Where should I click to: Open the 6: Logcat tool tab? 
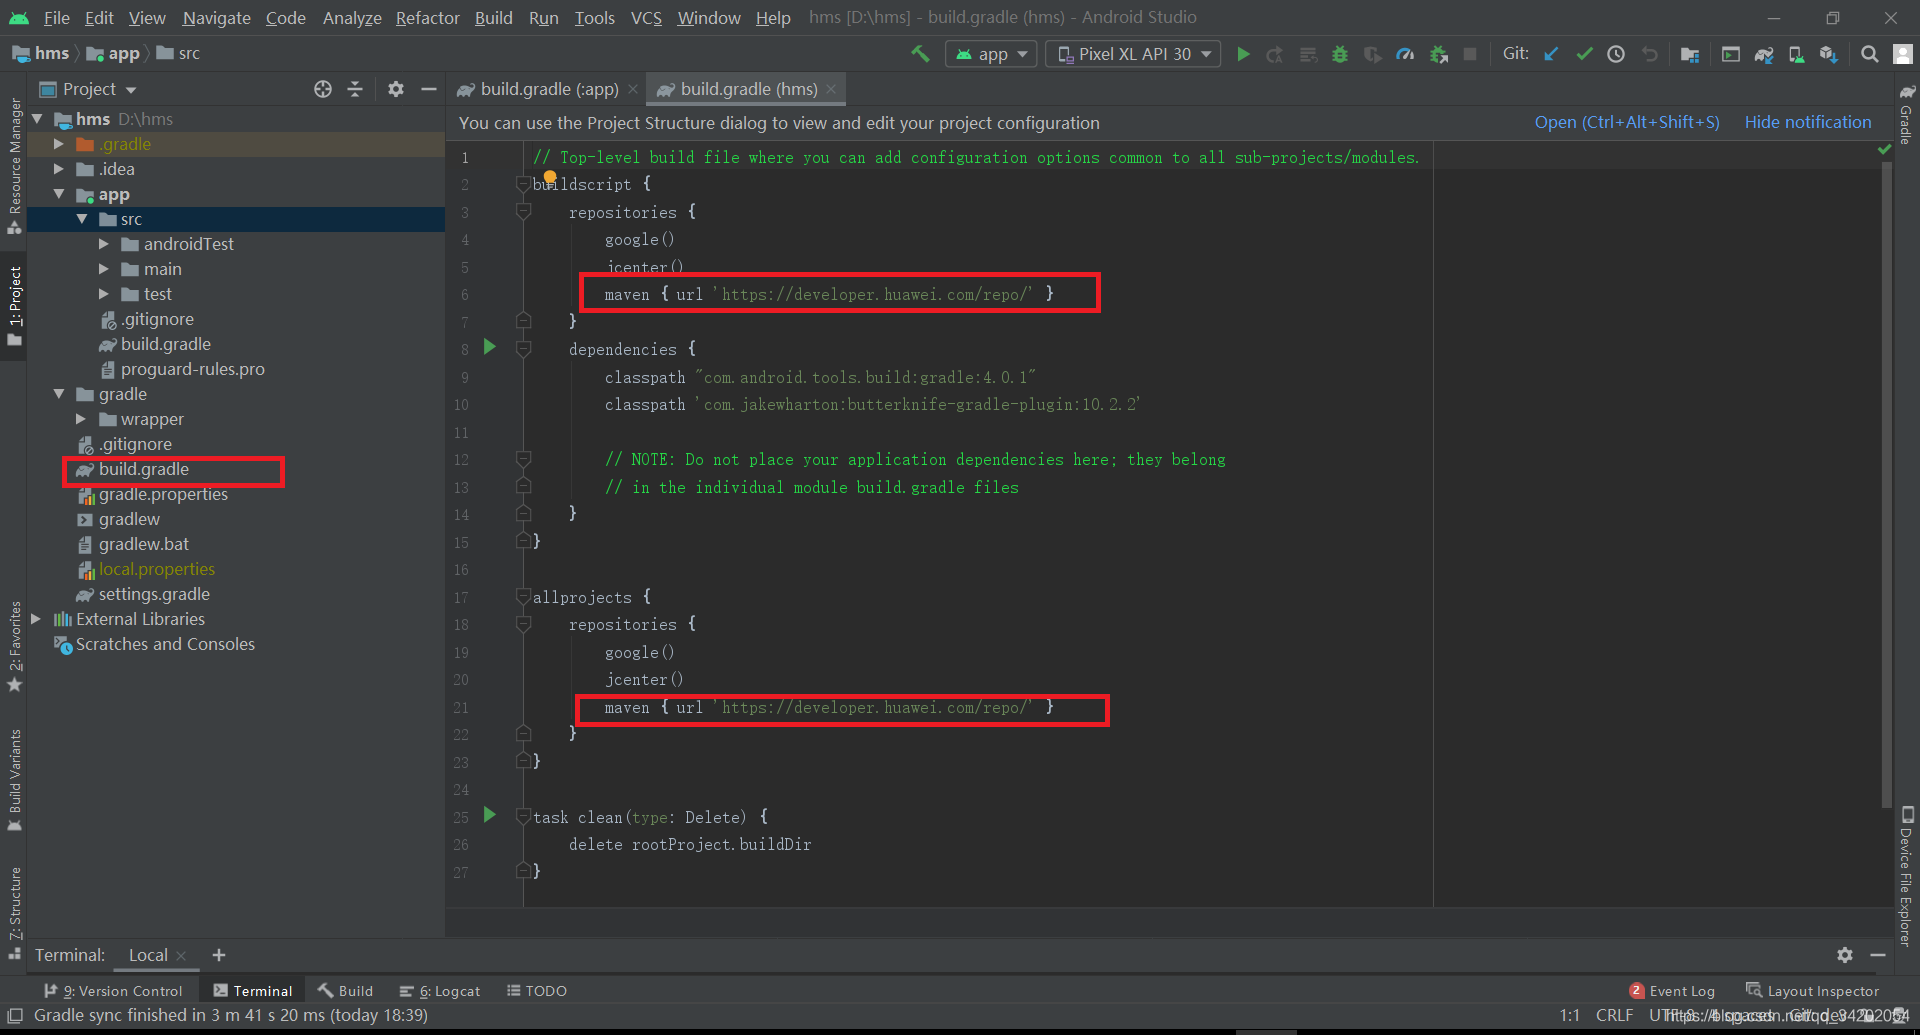440,990
